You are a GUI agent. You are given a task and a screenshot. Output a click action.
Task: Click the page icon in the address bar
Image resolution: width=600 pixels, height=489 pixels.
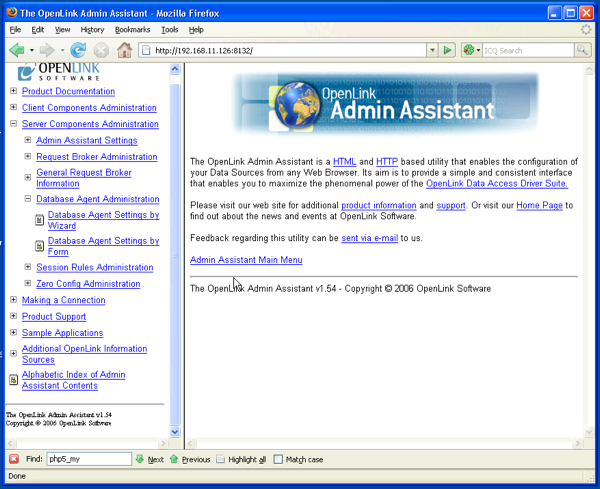pyautogui.click(x=145, y=50)
